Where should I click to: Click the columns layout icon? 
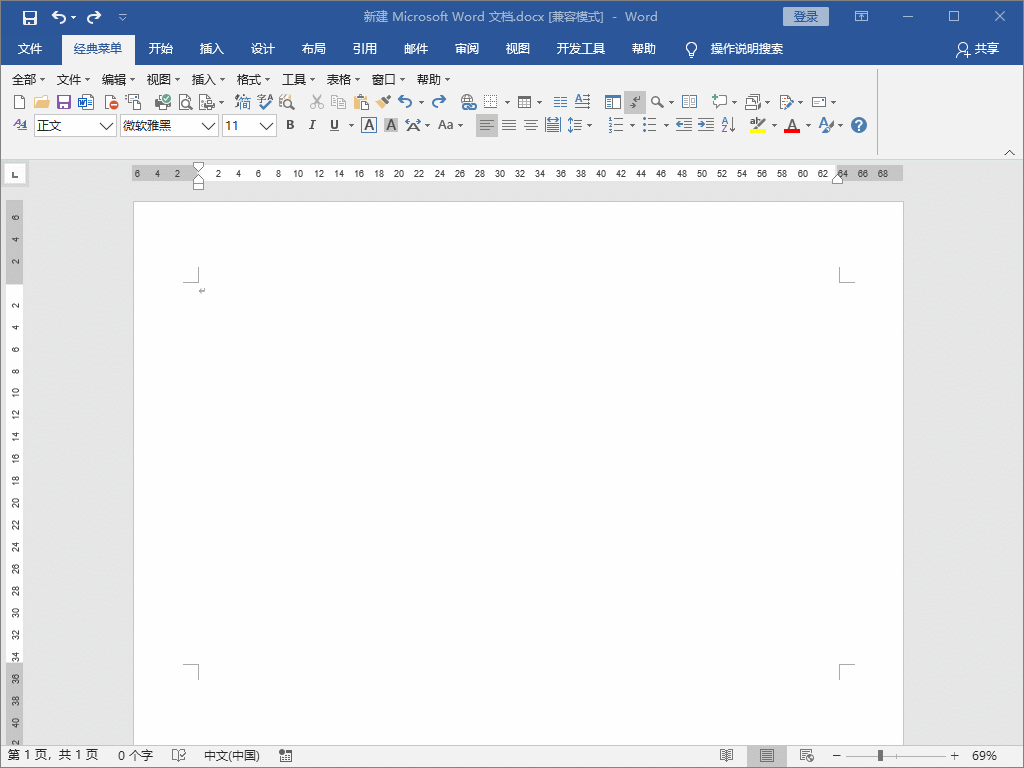pyautogui.click(x=560, y=102)
